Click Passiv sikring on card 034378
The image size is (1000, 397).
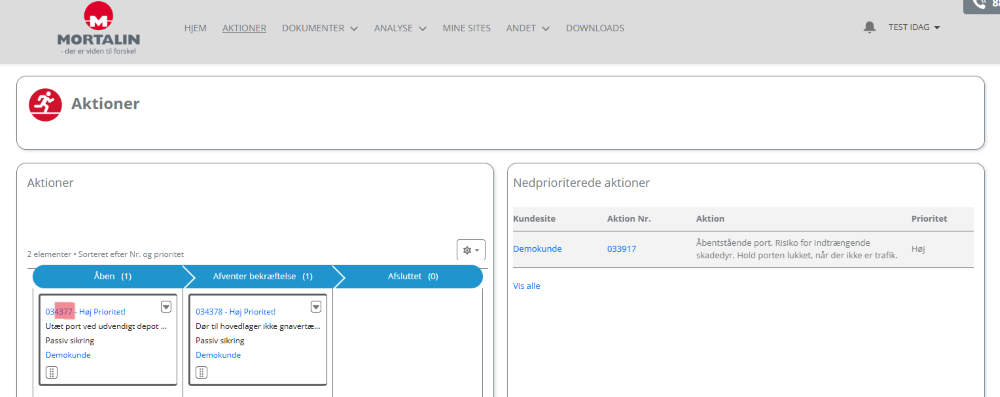[x=219, y=340]
